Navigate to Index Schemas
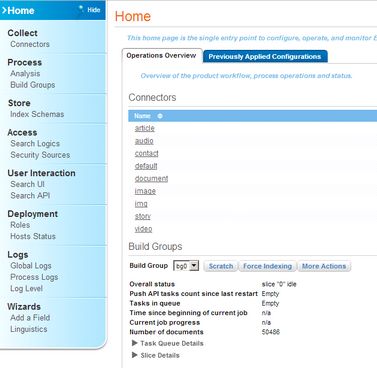377x368 pixels. coord(37,114)
